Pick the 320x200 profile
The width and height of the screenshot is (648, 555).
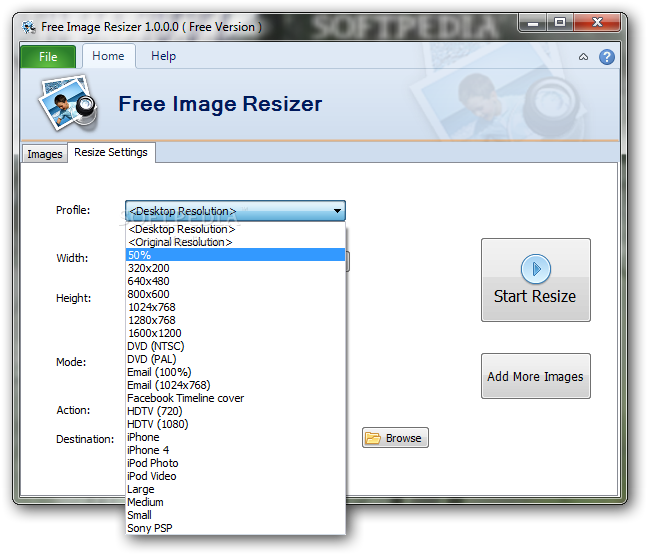(x=235, y=268)
